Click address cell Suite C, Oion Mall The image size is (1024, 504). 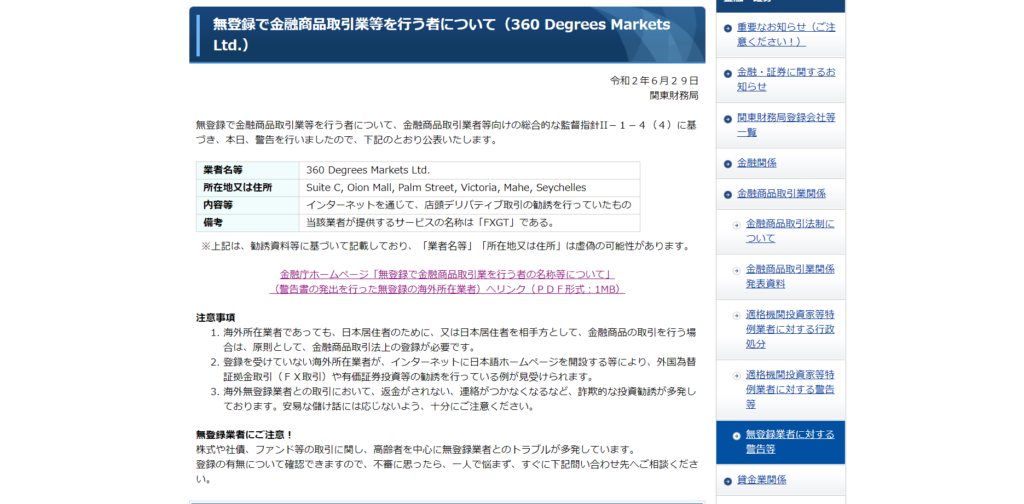[470, 188]
